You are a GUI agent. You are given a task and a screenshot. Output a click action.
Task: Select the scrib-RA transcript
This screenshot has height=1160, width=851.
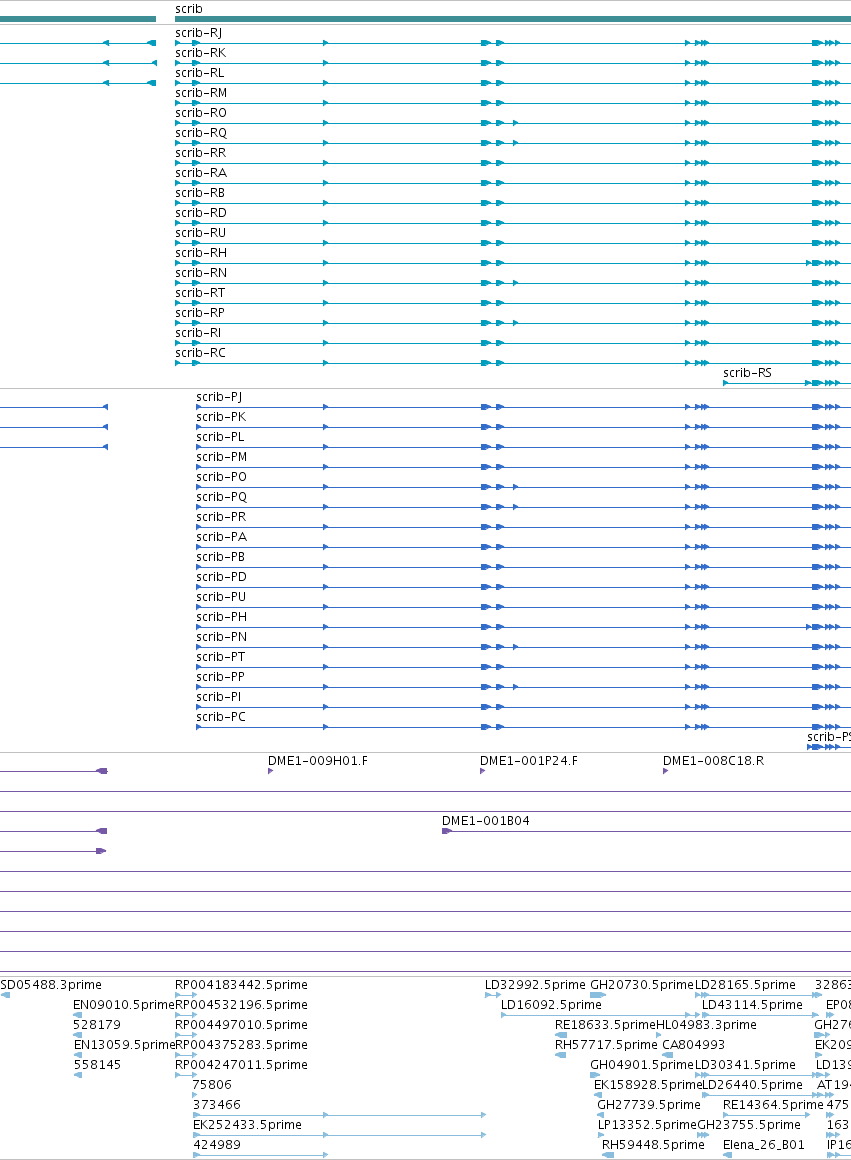(201, 172)
